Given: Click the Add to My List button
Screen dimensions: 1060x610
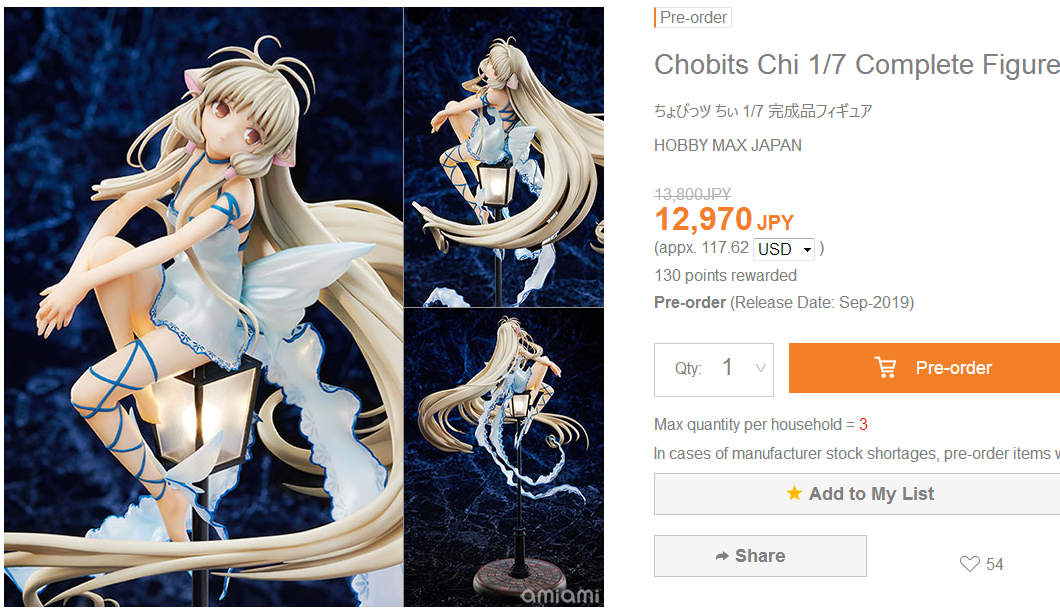Looking at the screenshot, I should click(x=857, y=494).
